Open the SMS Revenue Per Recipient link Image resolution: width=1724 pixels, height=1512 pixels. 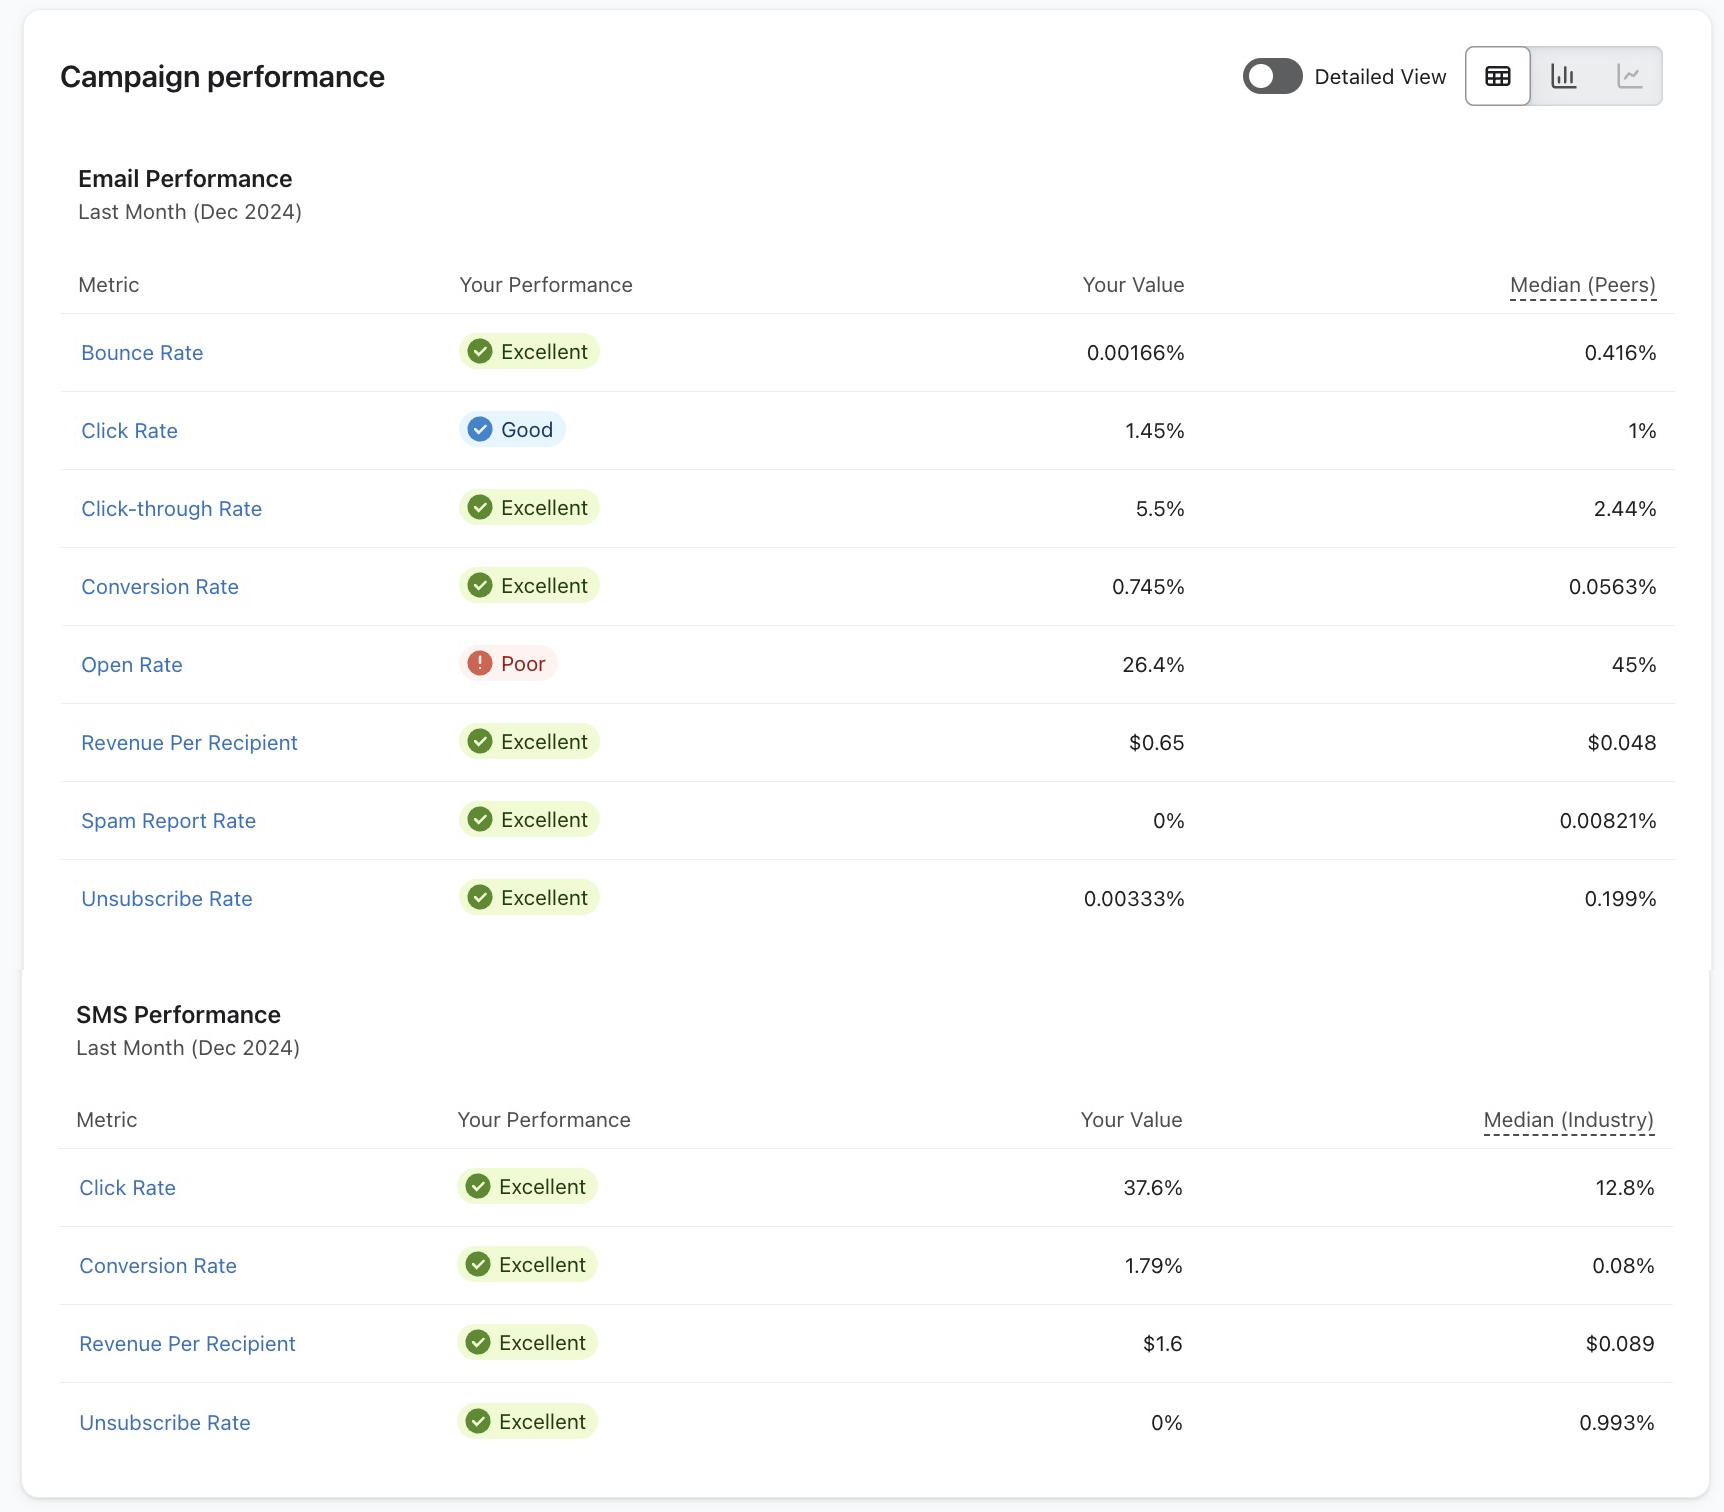tap(187, 1344)
